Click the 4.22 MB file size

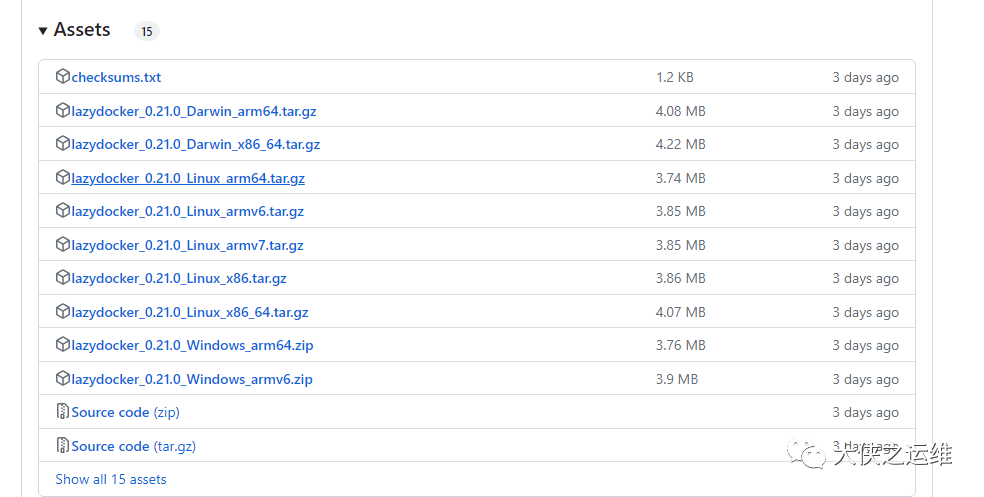point(681,144)
